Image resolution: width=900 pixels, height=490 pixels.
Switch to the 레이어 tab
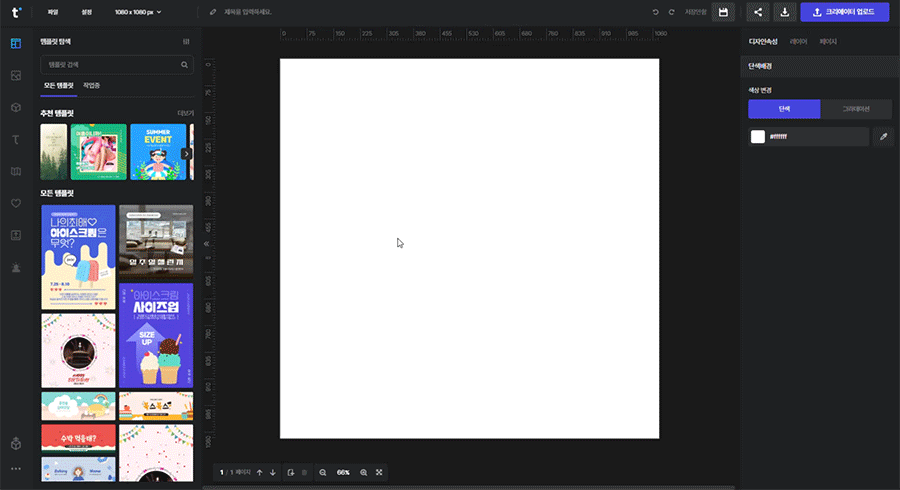(x=798, y=42)
